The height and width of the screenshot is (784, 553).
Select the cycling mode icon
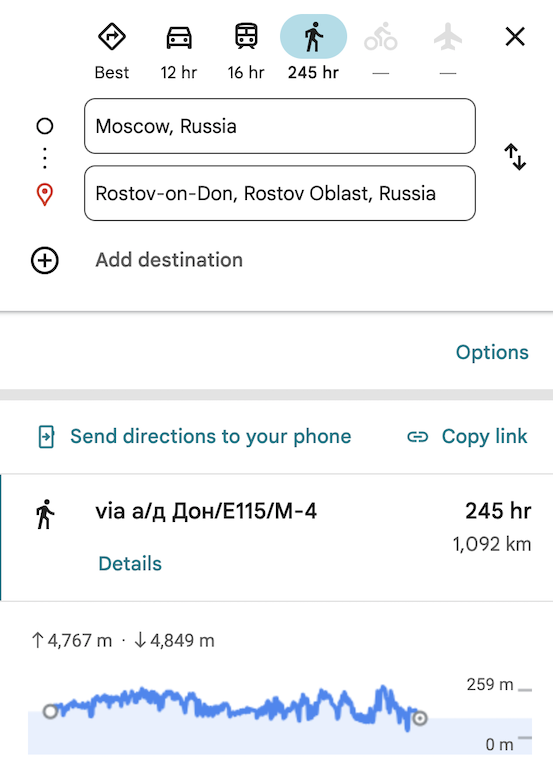pyautogui.click(x=380, y=37)
